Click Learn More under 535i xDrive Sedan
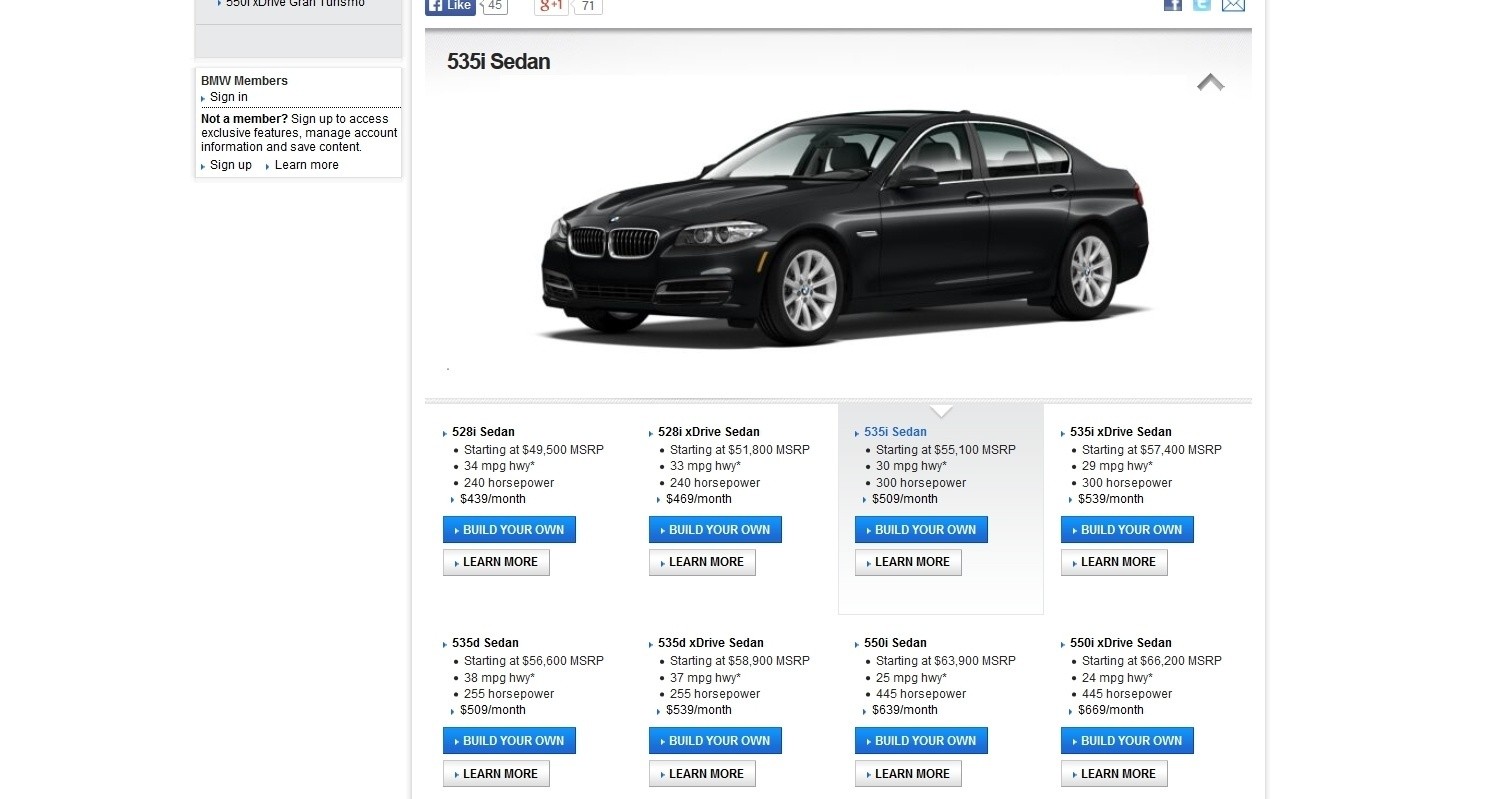Image resolution: width=1507 pixels, height=799 pixels. [x=1114, y=562]
